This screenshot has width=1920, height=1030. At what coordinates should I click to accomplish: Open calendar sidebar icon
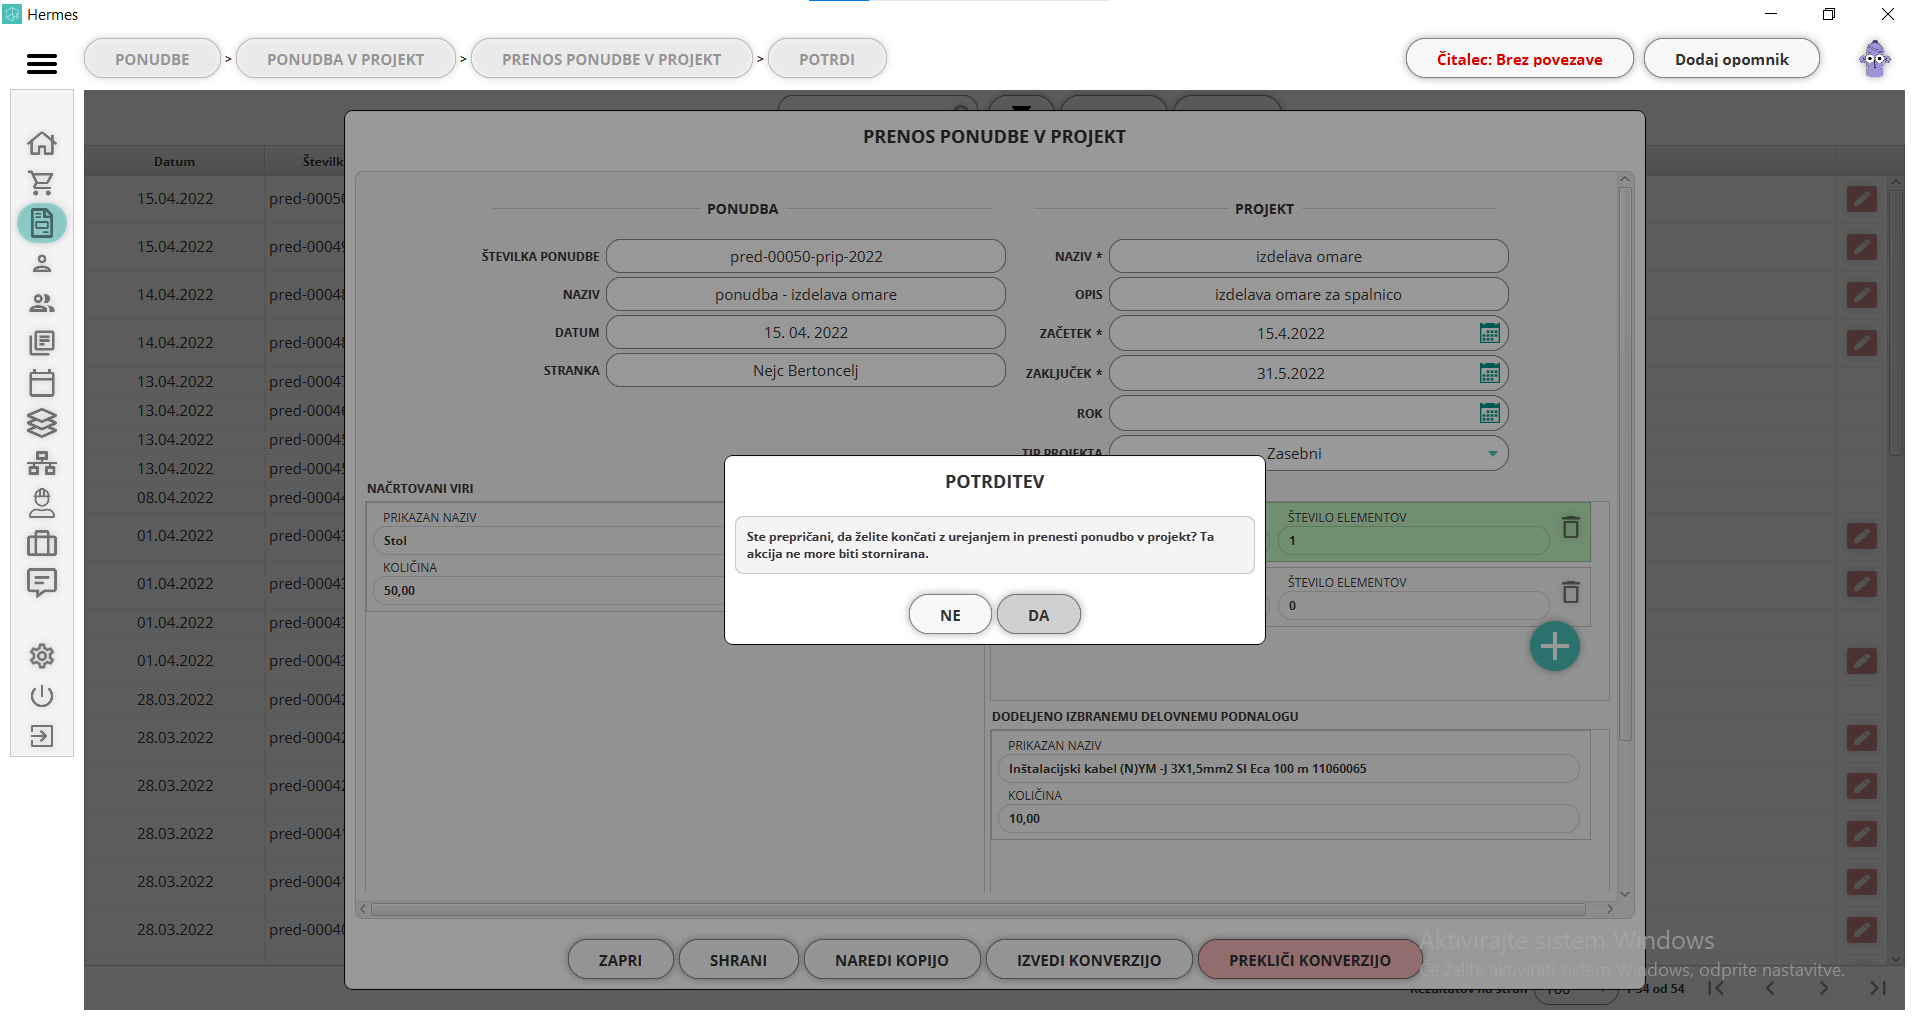click(x=41, y=383)
